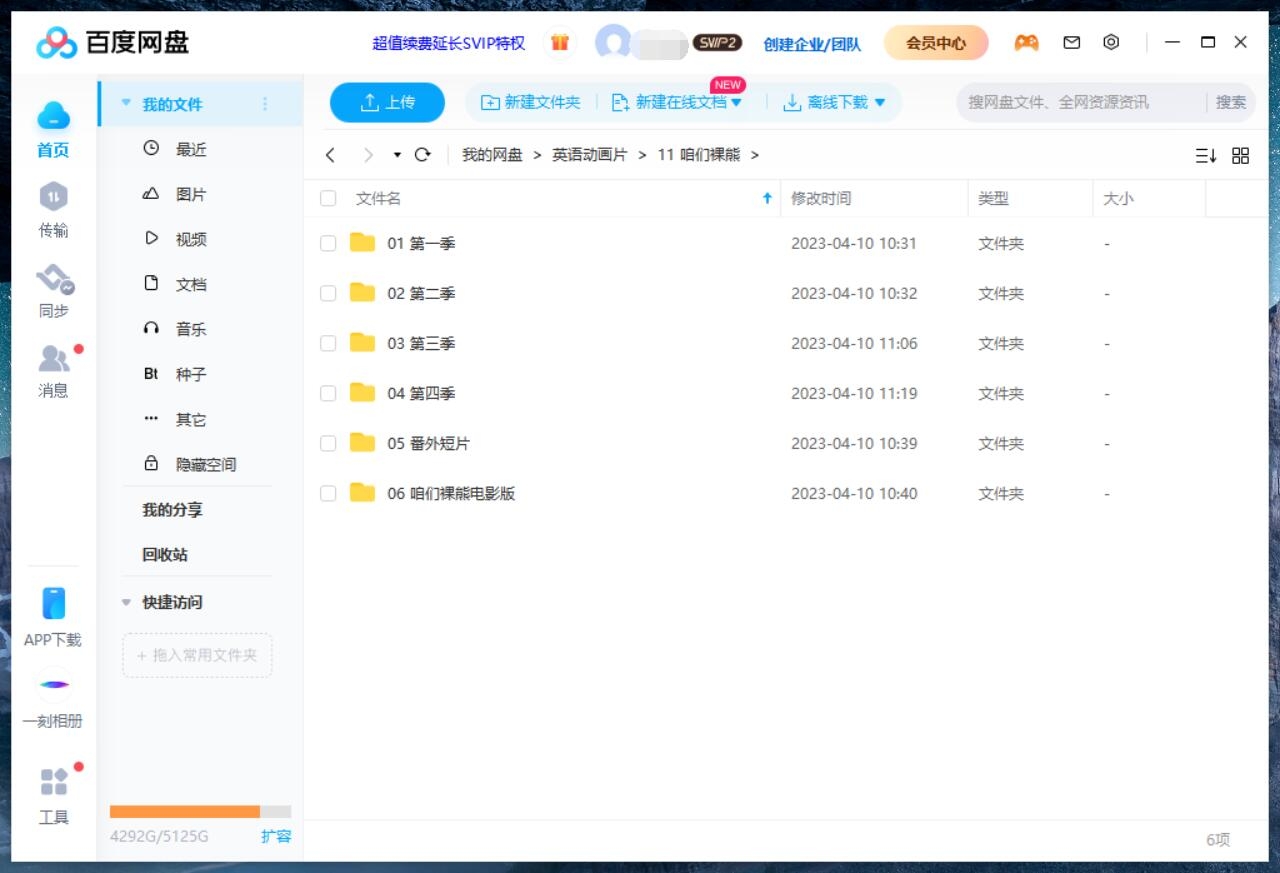Switch to grid view layout
Screen dimensions: 1280x873
(1240, 155)
